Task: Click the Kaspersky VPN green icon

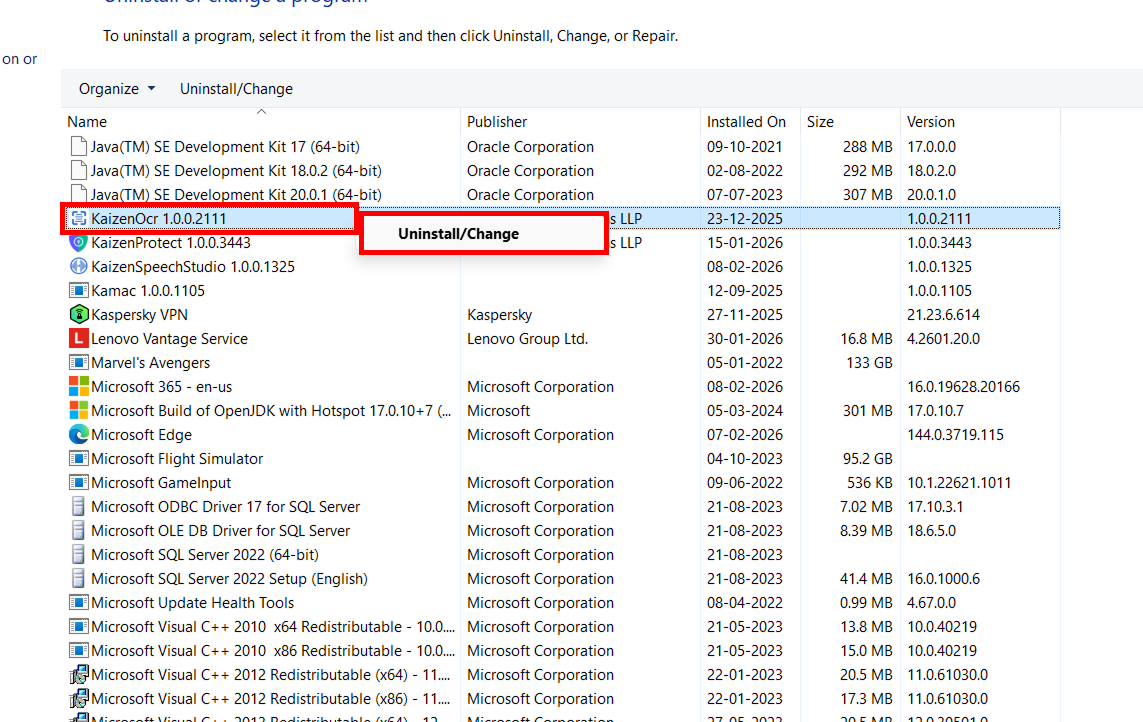Action: coord(78,315)
